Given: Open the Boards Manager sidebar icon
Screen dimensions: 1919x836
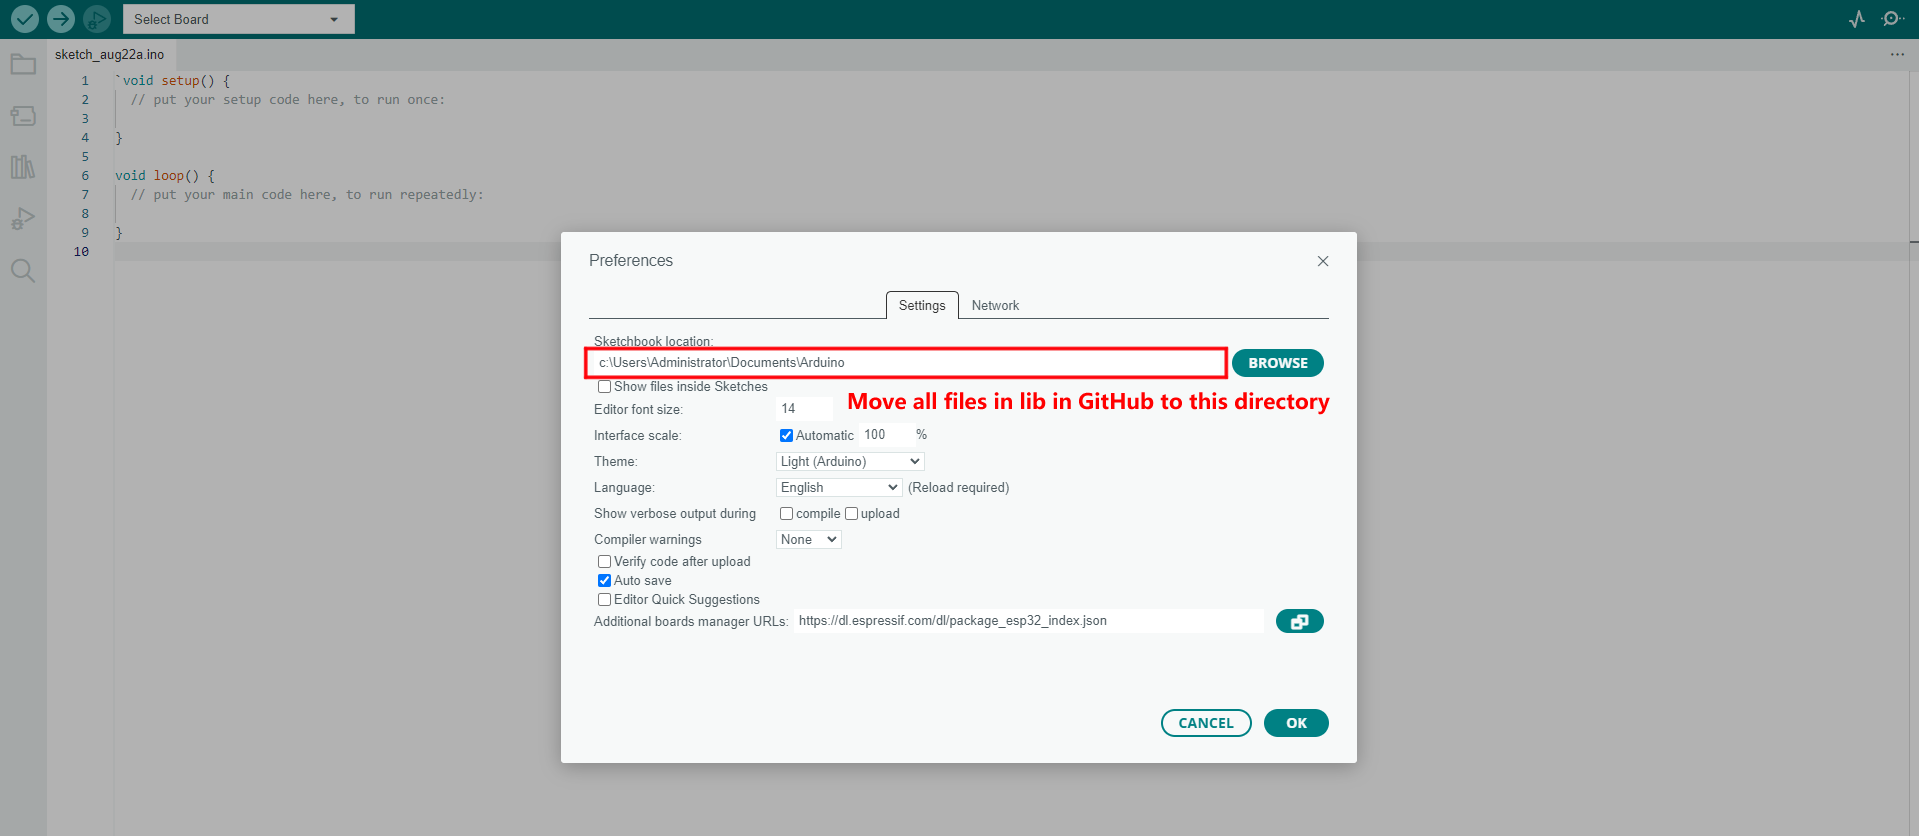Looking at the screenshot, I should (23, 116).
